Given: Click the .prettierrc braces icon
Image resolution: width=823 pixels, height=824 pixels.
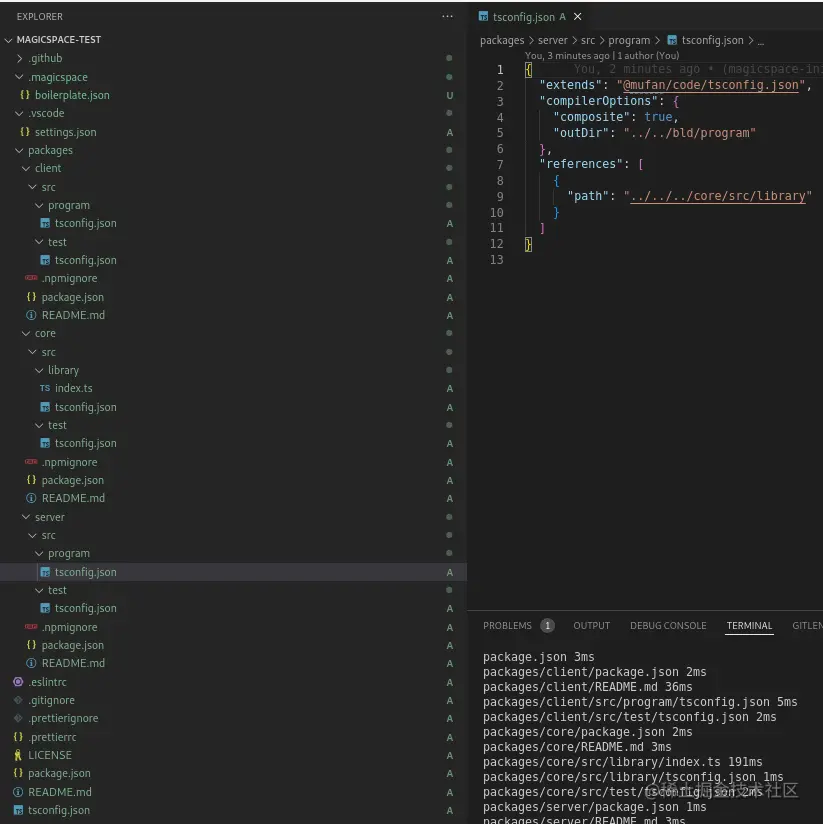Looking at the screenshot, I should coord(18,737).
